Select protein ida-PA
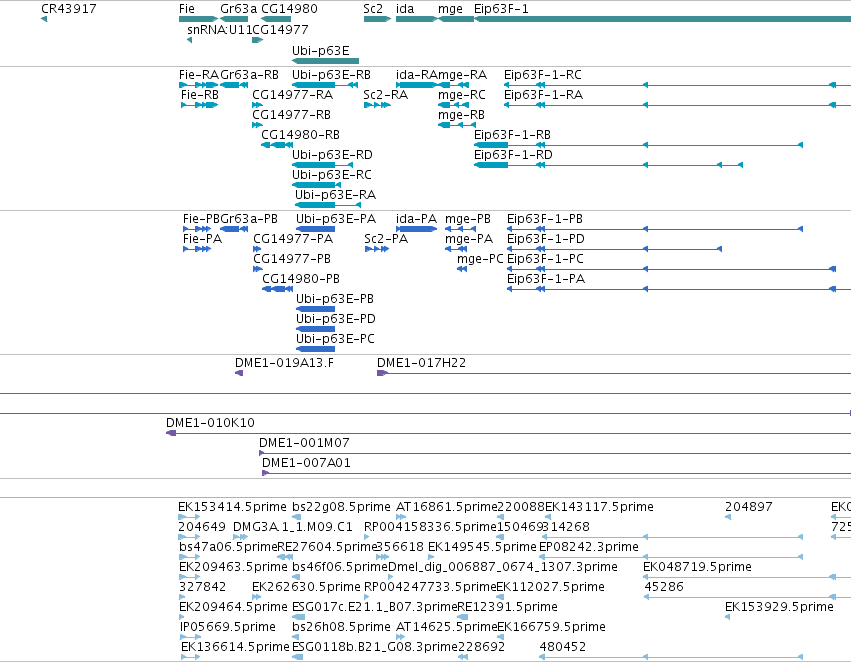Screen dimensions: 851x662 coord(416,219)
